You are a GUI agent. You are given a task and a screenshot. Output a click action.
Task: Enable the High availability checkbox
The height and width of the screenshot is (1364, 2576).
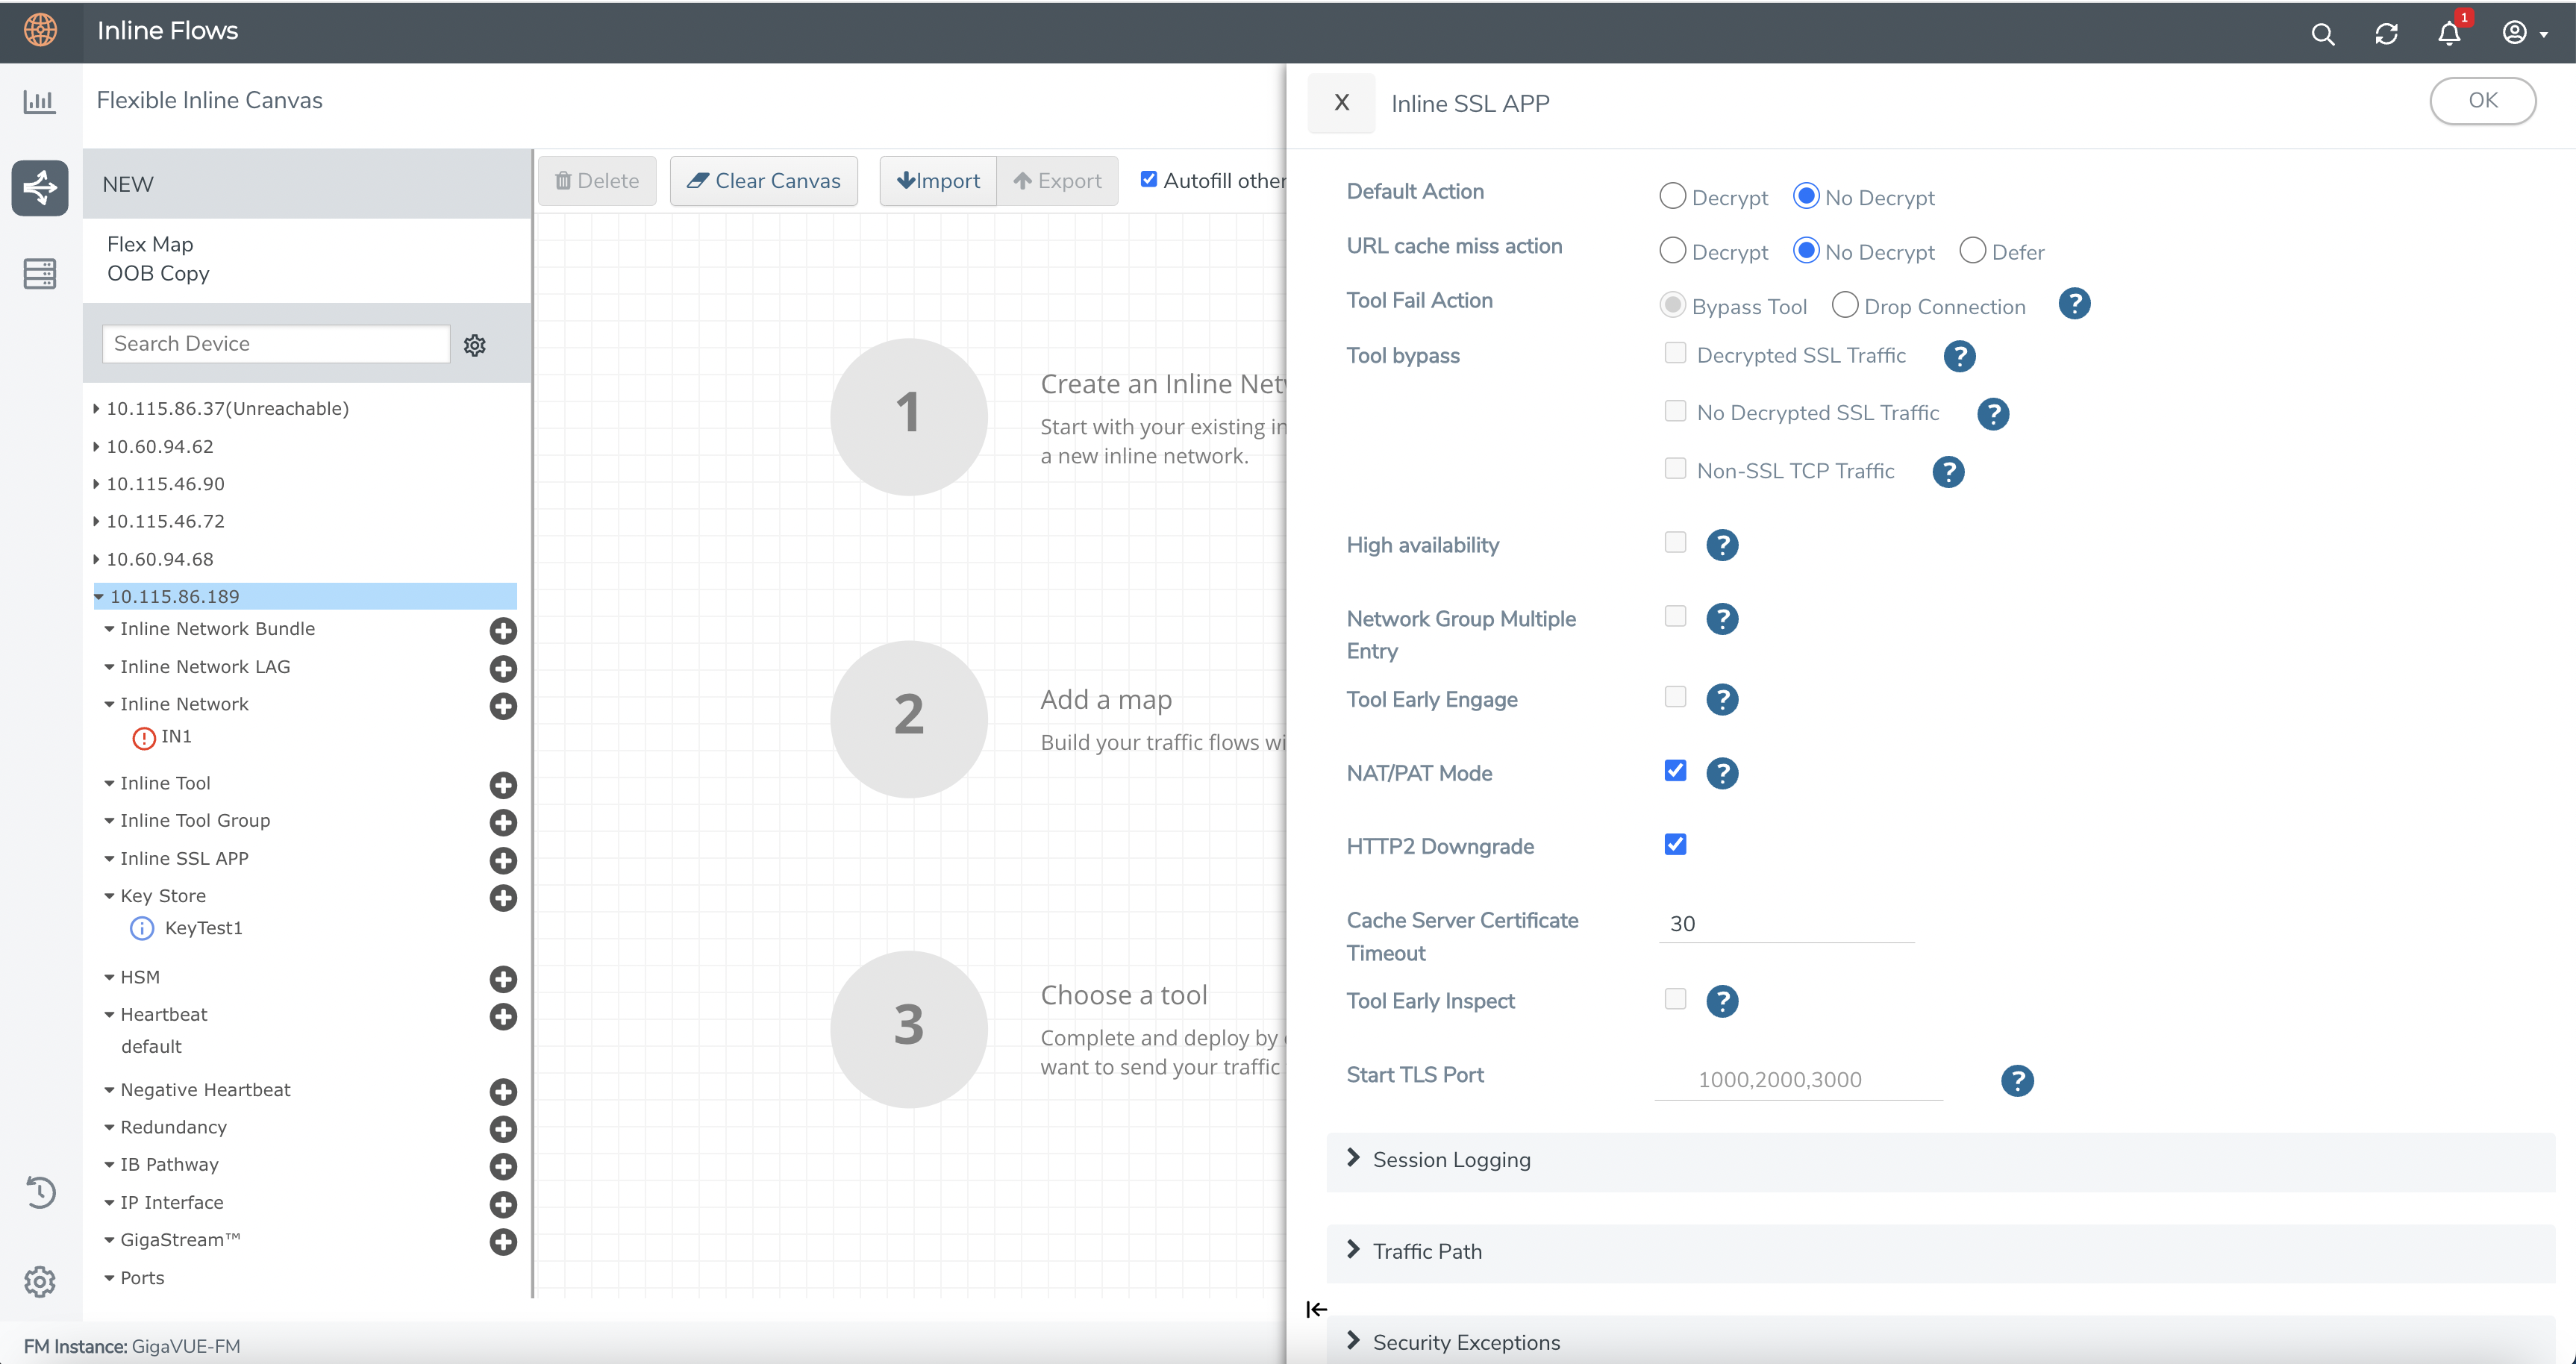click(x=1675, y=543)
